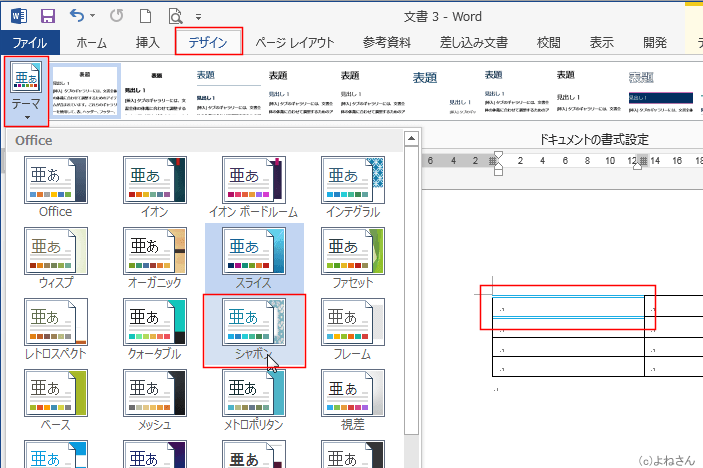Apply the ウィスプ theme
The image size is (703, 468).
tap(56, 258)
